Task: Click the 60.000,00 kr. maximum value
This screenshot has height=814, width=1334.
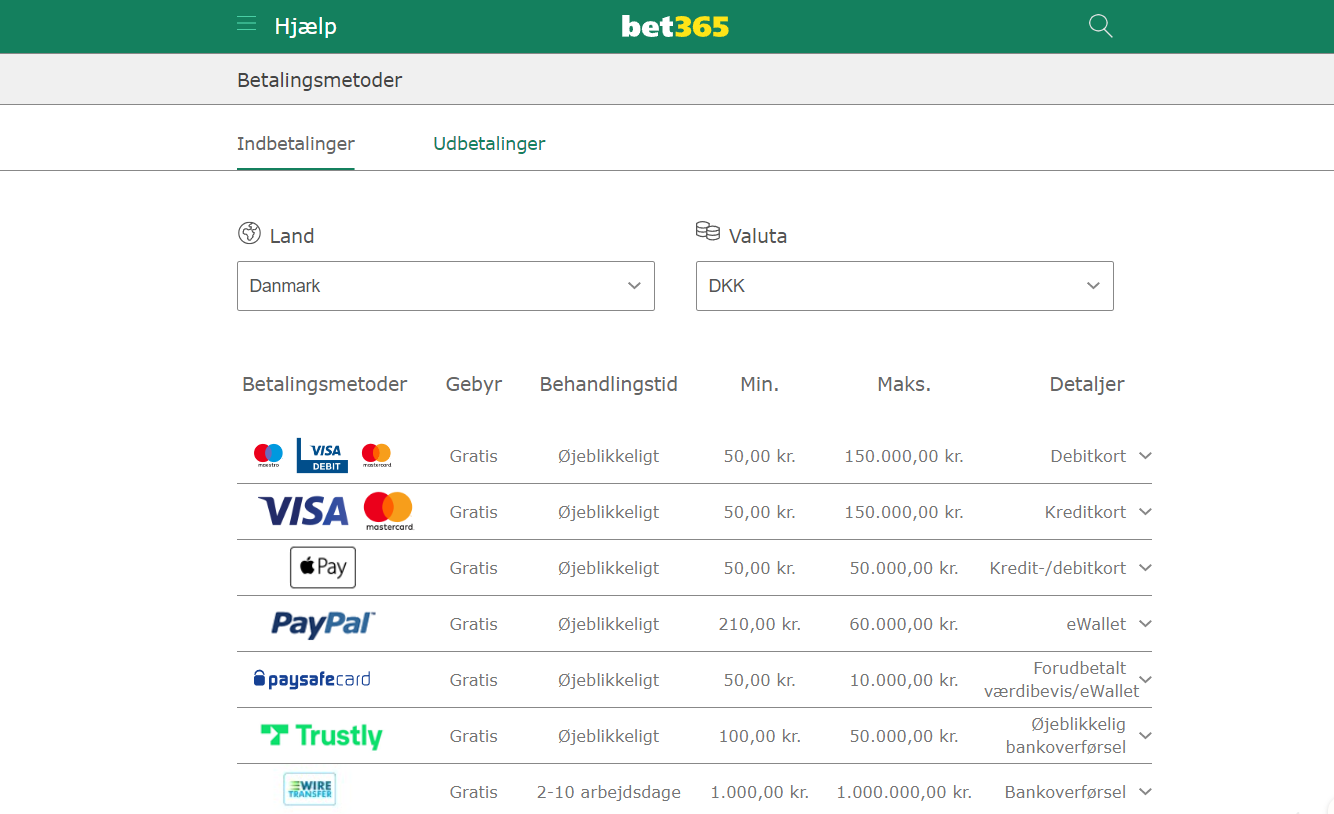Action: pyautogui.click(x=904, y=624)
